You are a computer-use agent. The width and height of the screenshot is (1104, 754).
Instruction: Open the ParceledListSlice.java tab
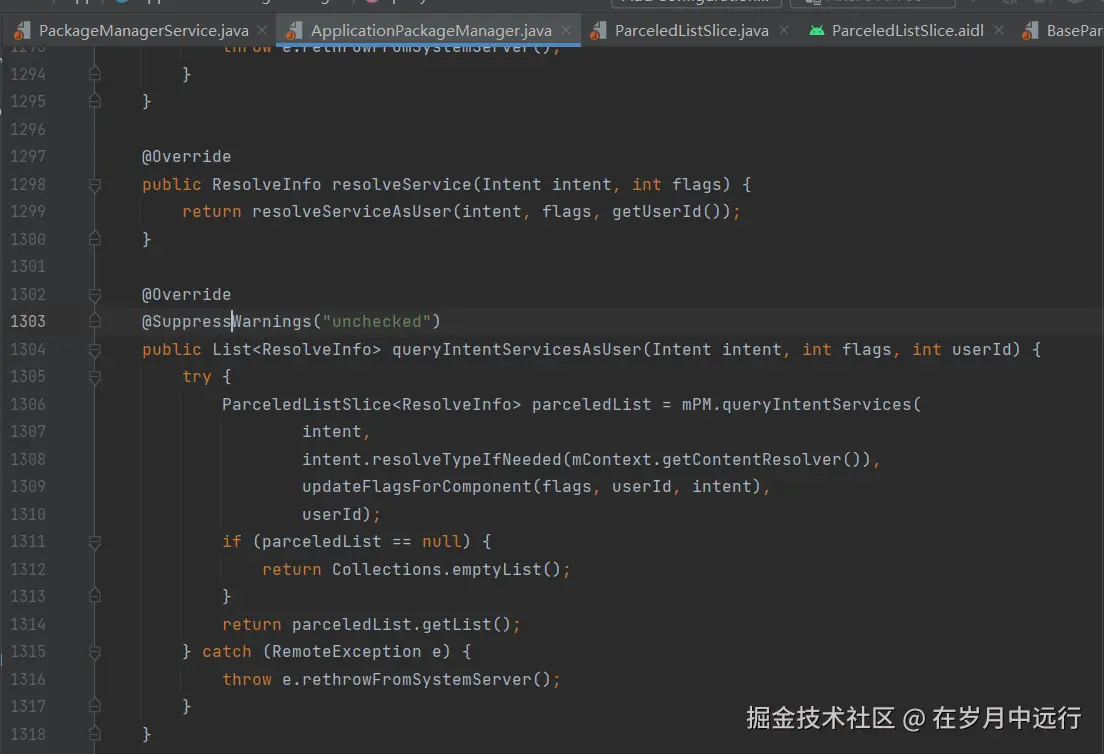click(691, 30)
